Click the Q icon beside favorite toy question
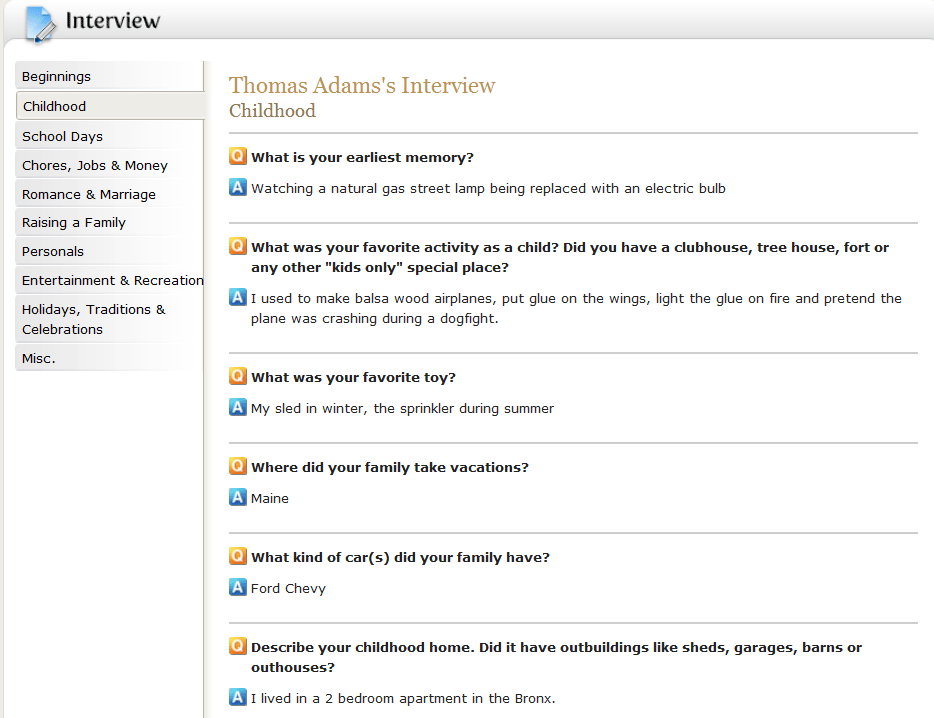Image resolution: width=934 pixels, height=718 pixels. coord(238,377)
